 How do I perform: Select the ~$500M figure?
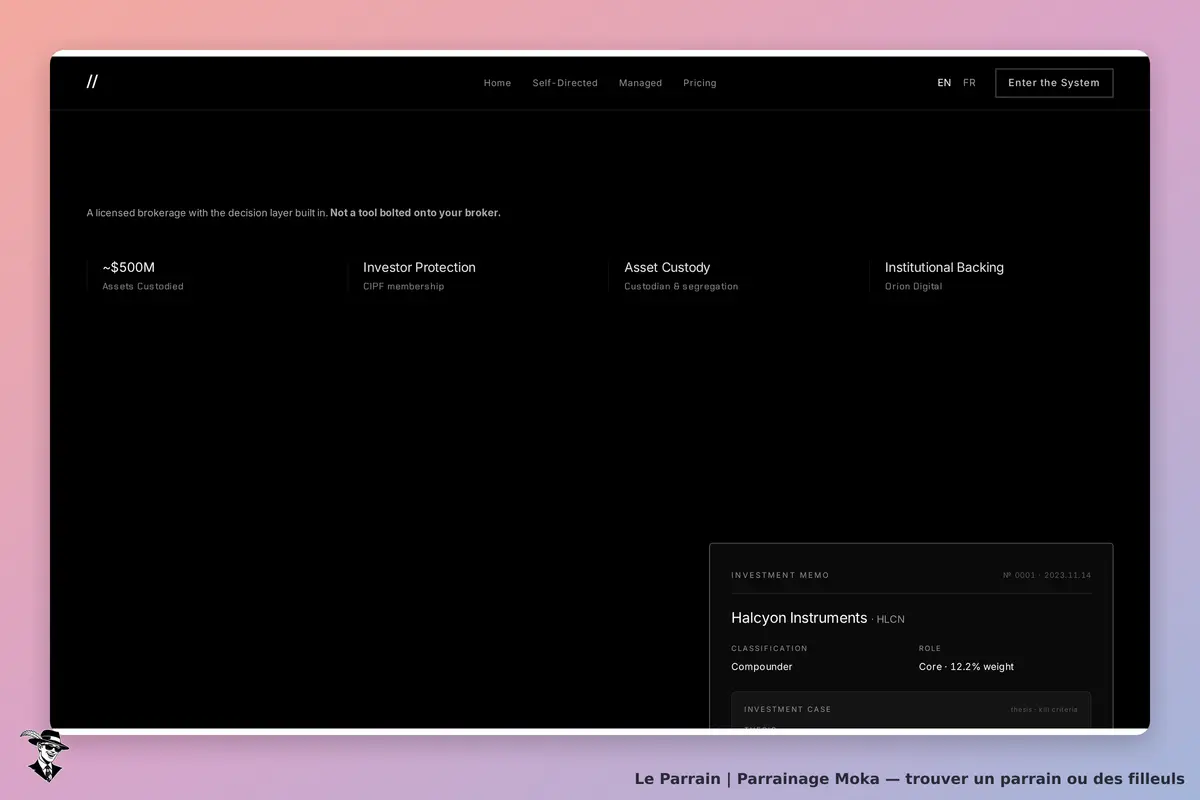click(128, 267)
